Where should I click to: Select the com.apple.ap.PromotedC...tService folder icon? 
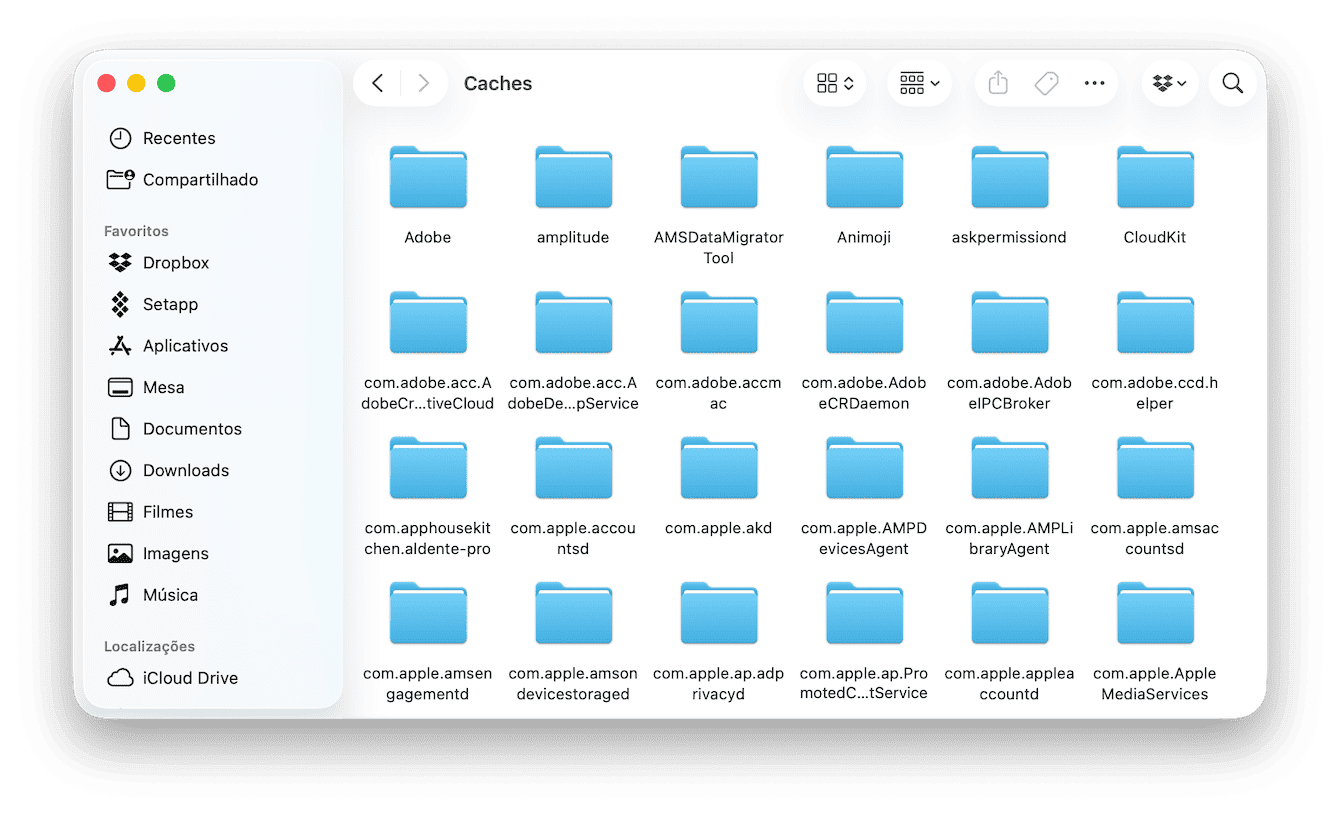864,613
